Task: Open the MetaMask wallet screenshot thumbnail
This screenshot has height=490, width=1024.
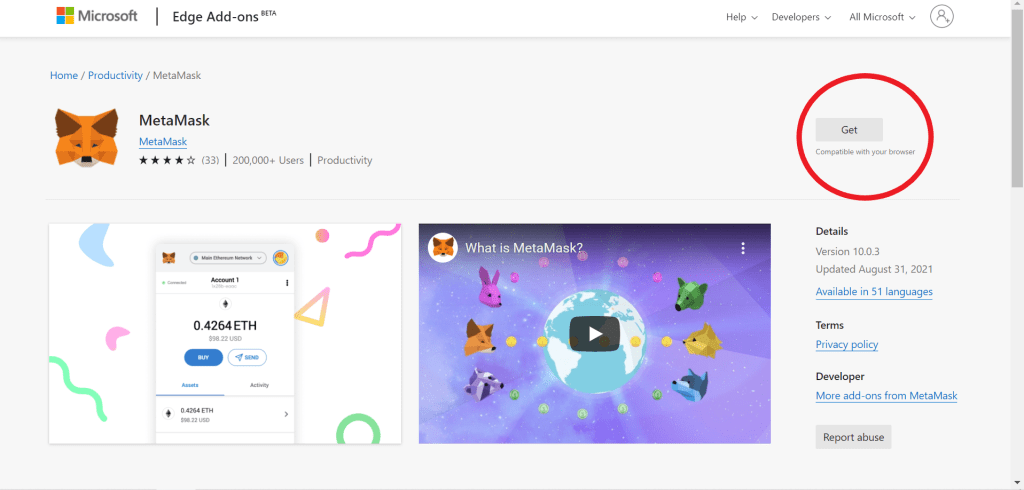Action: coord(225,333)
